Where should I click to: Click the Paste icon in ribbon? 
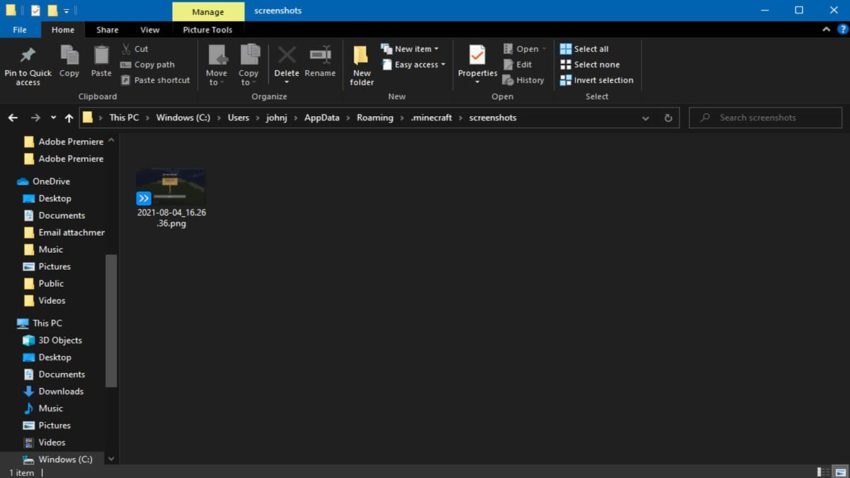pyautogui.click(x=101, y=56)
